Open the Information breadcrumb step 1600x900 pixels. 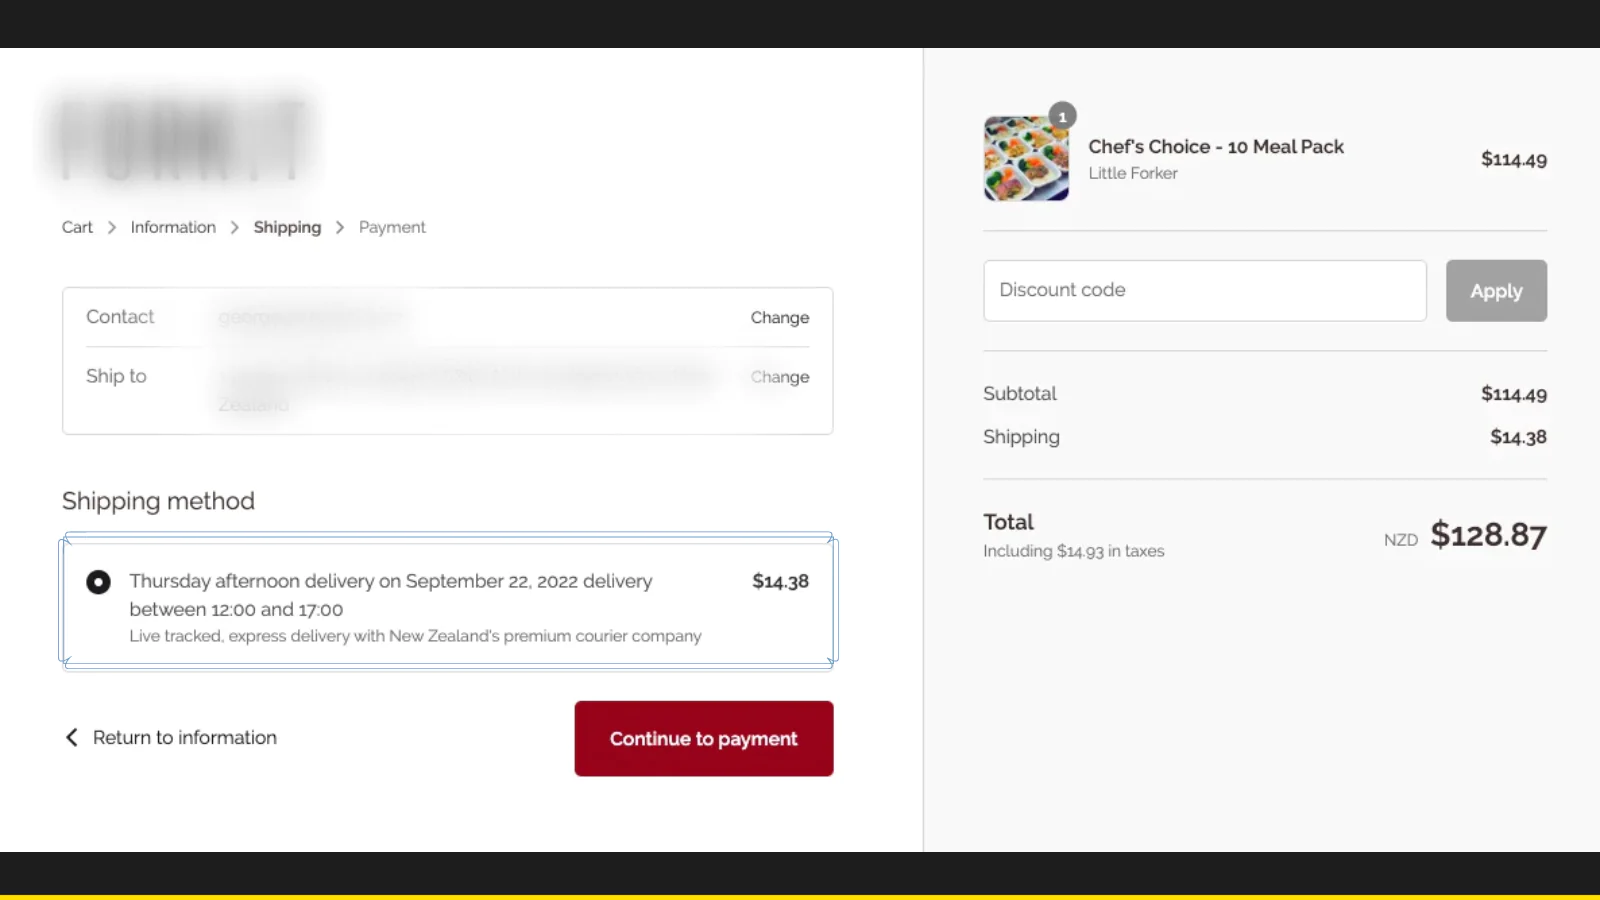click(173, 228)
